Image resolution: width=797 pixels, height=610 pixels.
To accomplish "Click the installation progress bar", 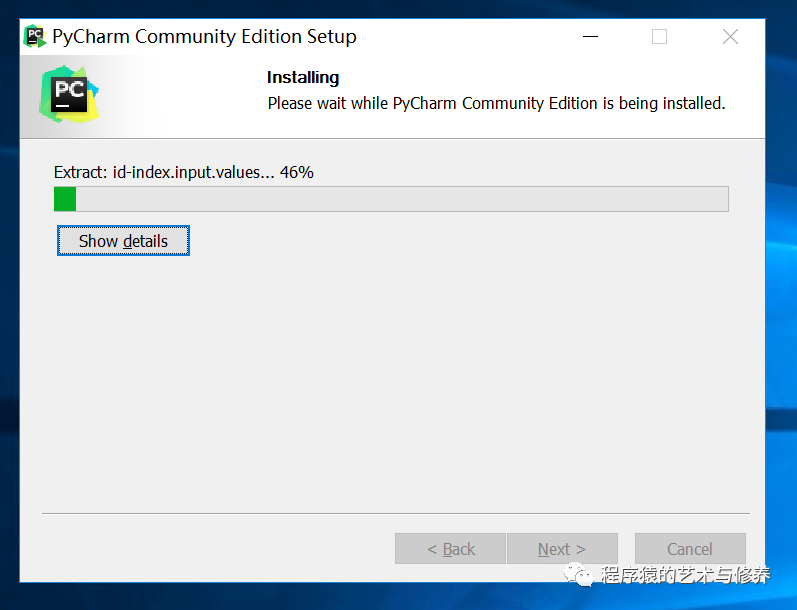I will (x=391, y=199).
